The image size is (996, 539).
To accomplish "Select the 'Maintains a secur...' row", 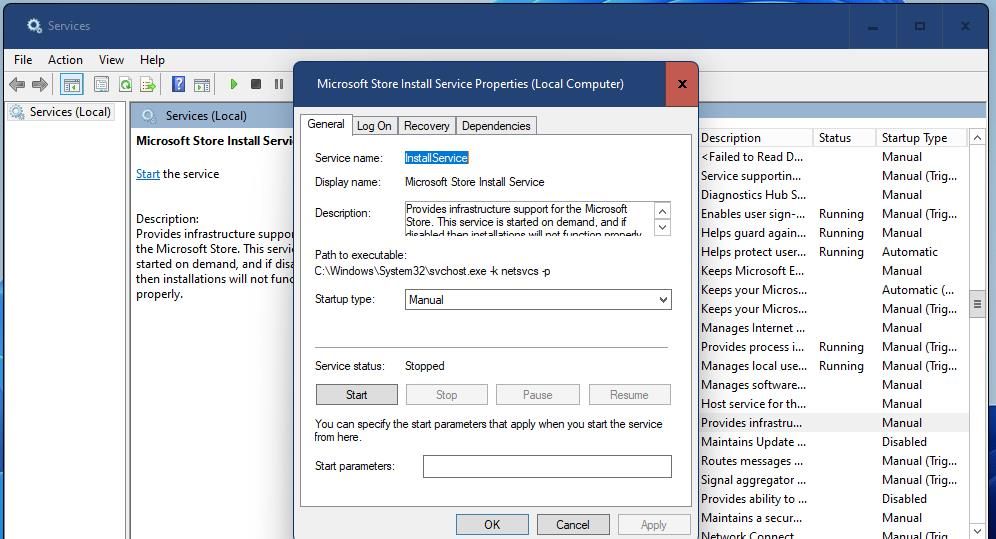I will [833, 518].
